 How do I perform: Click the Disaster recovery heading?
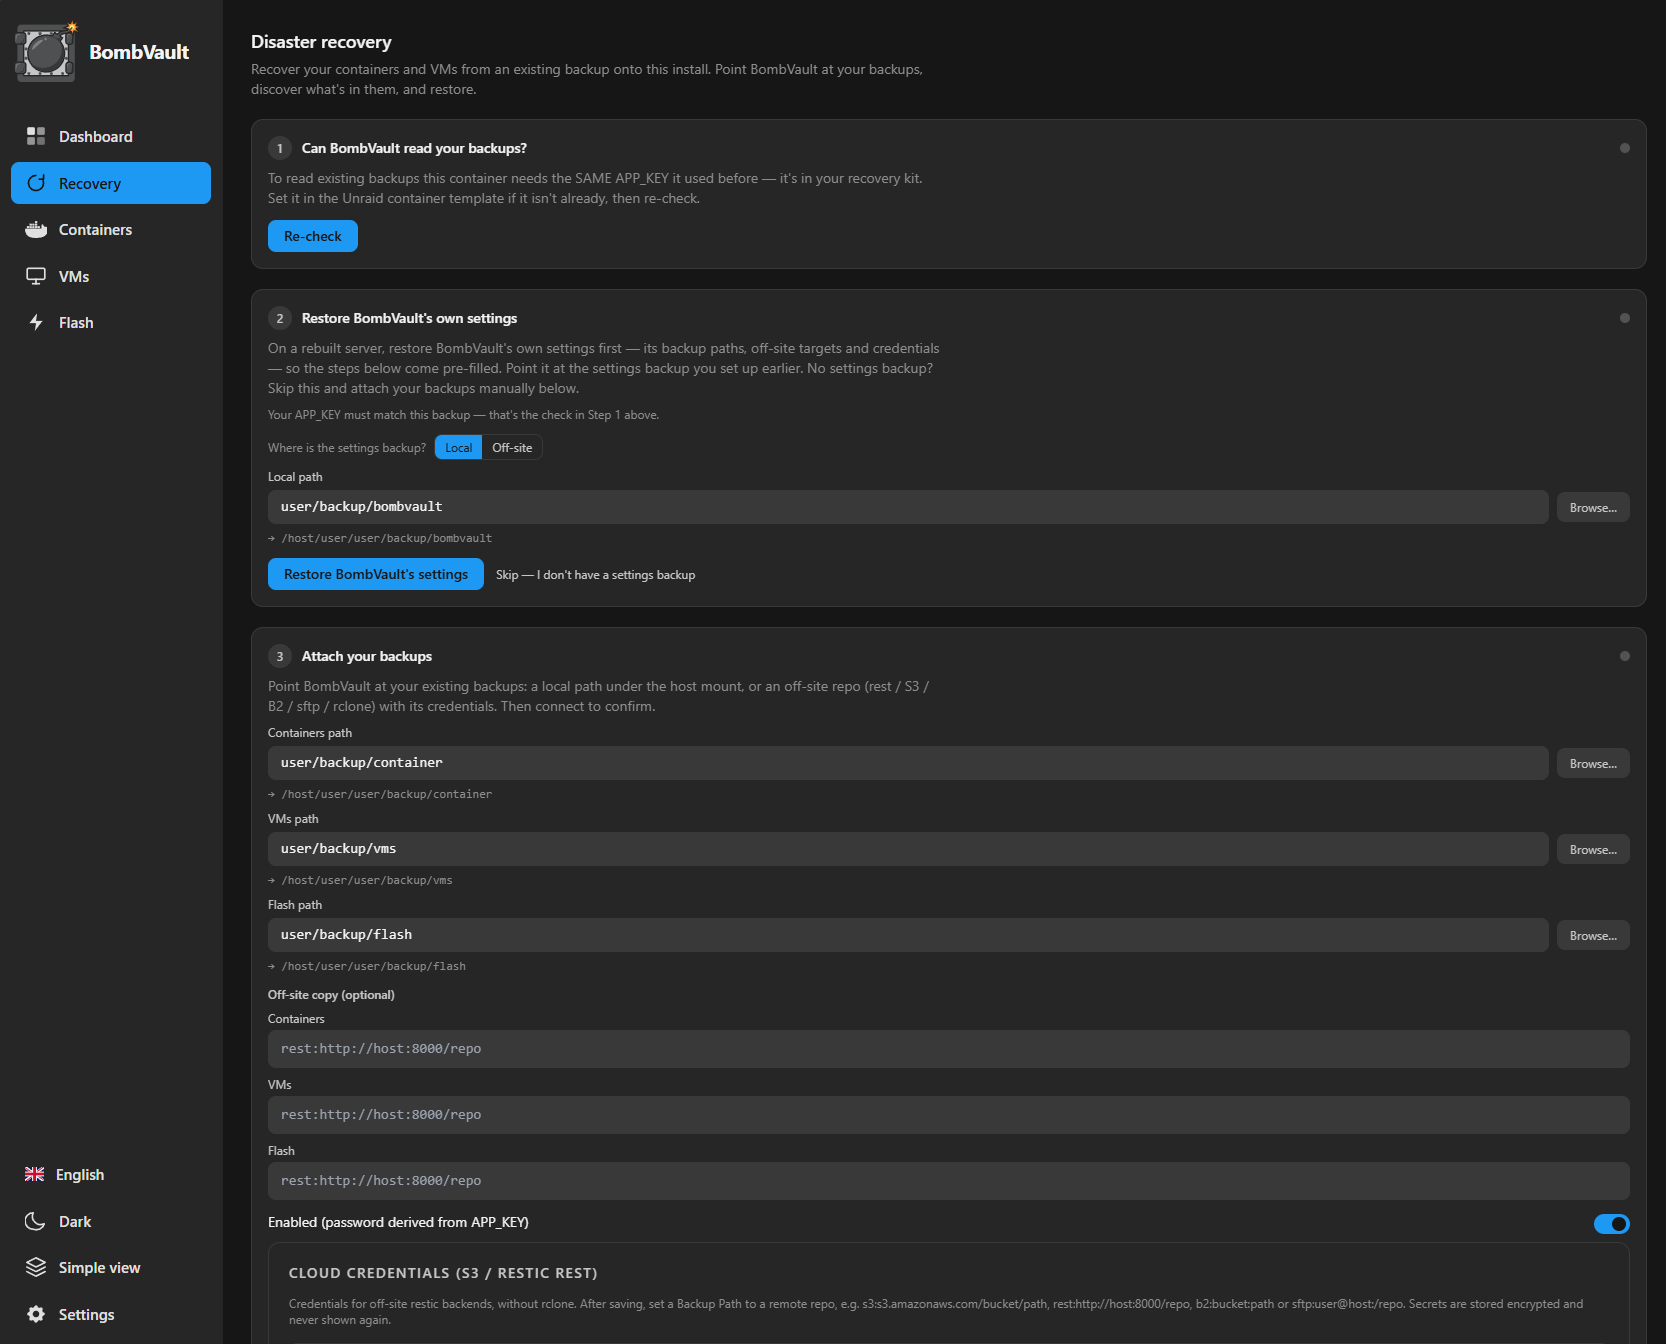click(321, 42)
